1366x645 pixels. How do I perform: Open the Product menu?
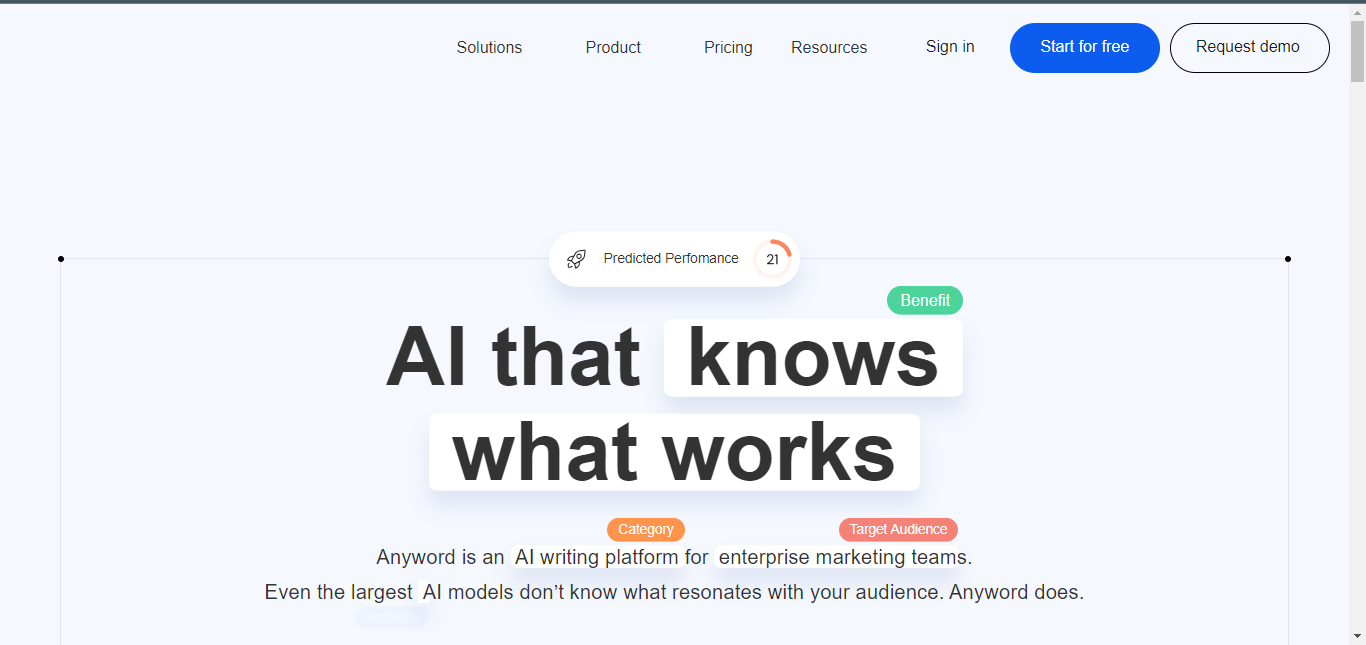tap(613, 47)
